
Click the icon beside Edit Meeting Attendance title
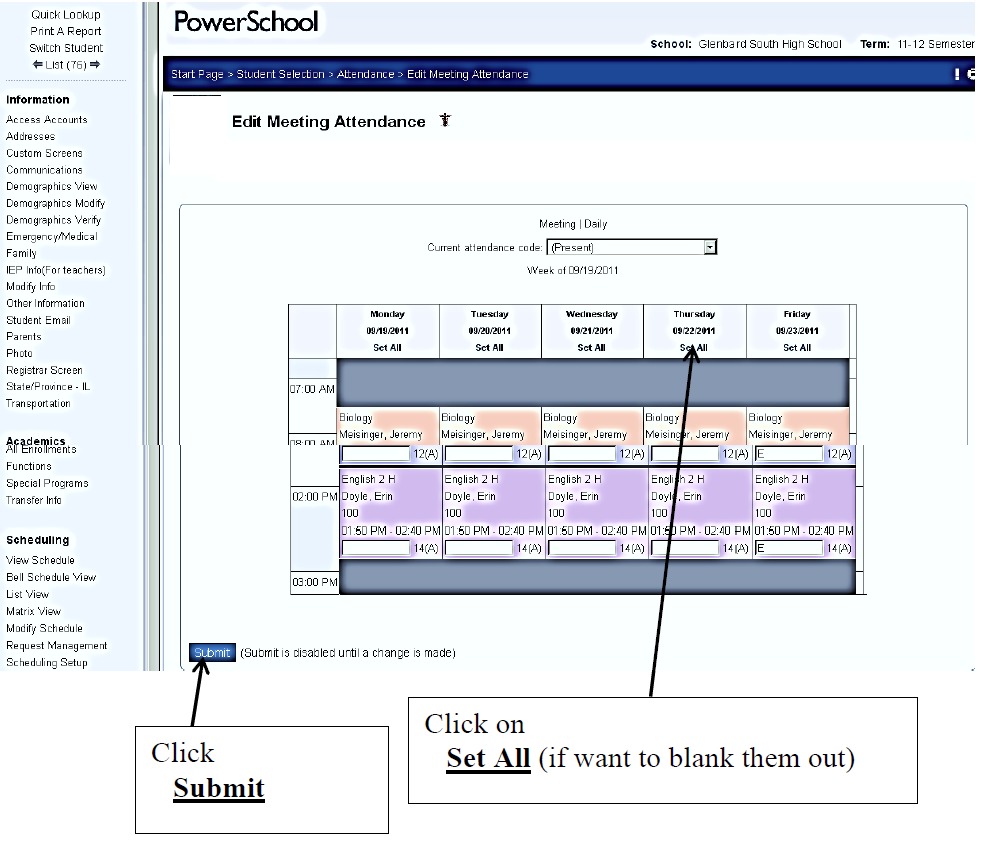pyautogui.click(x=445, y=121)
